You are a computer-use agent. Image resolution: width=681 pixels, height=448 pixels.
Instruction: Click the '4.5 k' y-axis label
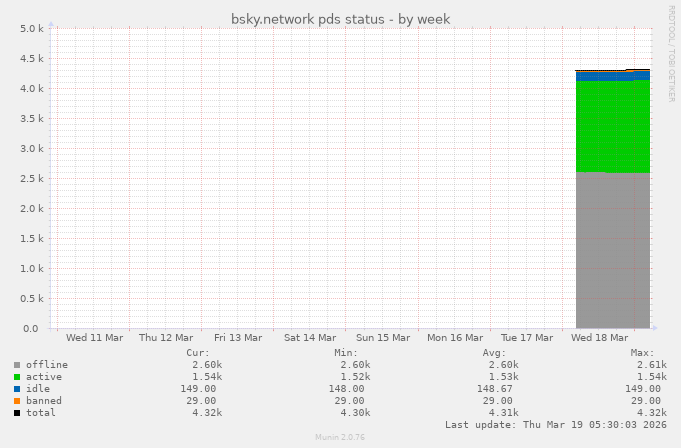[32, 59]
